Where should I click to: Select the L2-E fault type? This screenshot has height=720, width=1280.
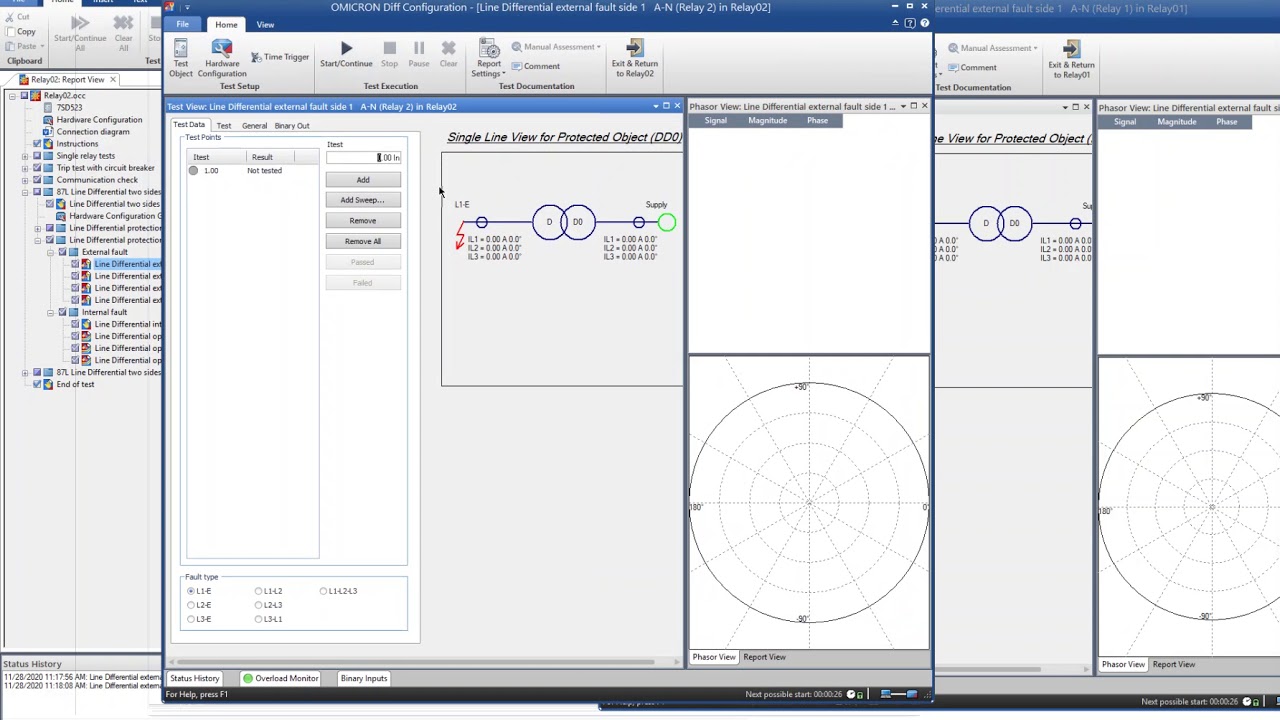[199, 605]
